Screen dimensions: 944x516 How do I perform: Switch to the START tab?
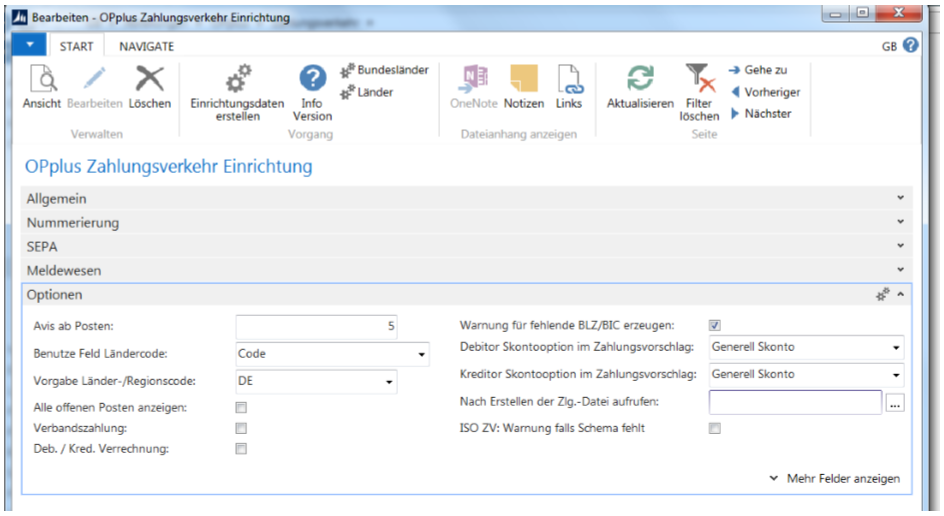pos(76,46)
